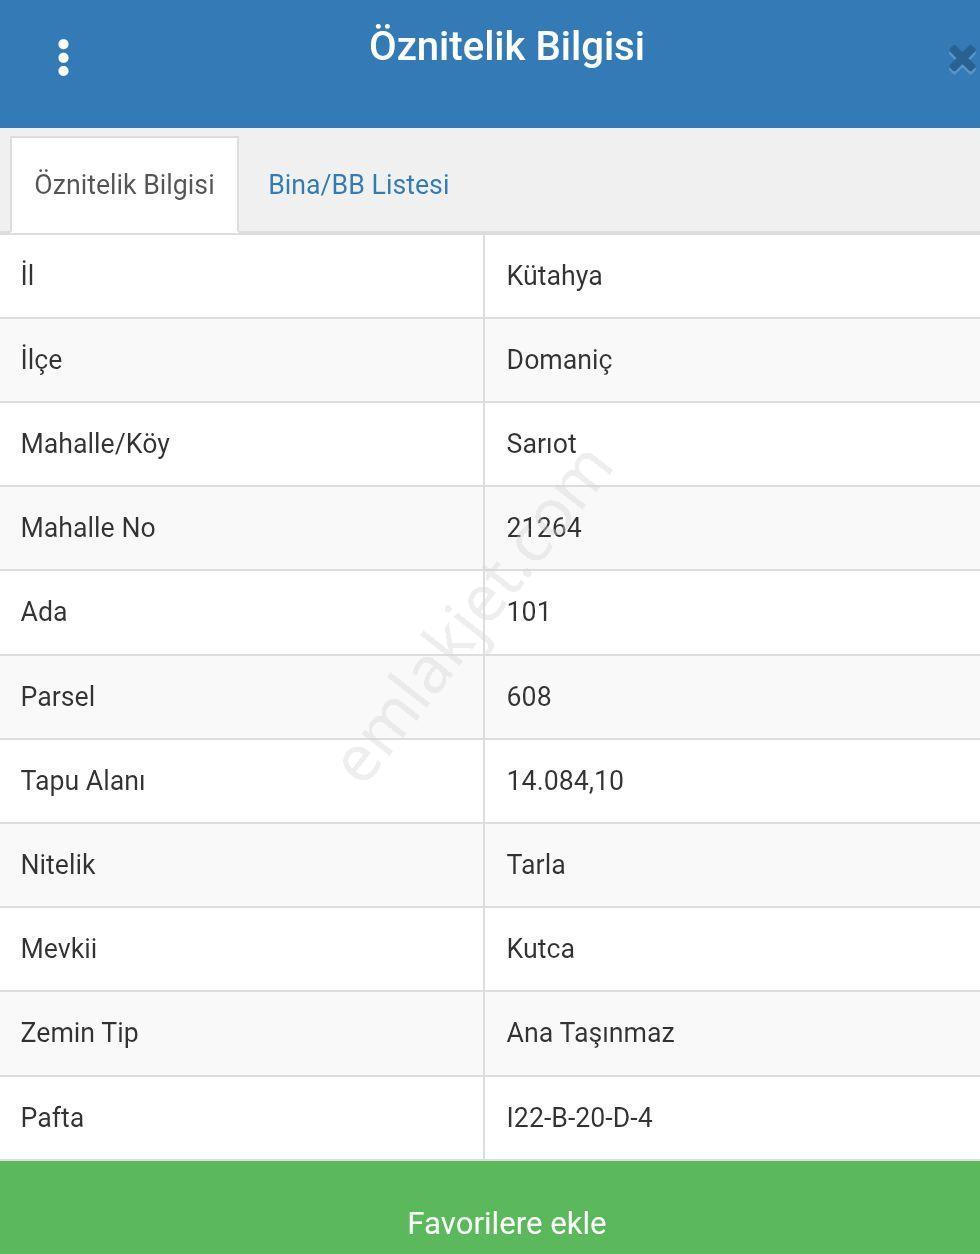This screenshot has height=1254, width=980.
Task: Click the Tapu Alanı row label
Action: tap(83, 781)
